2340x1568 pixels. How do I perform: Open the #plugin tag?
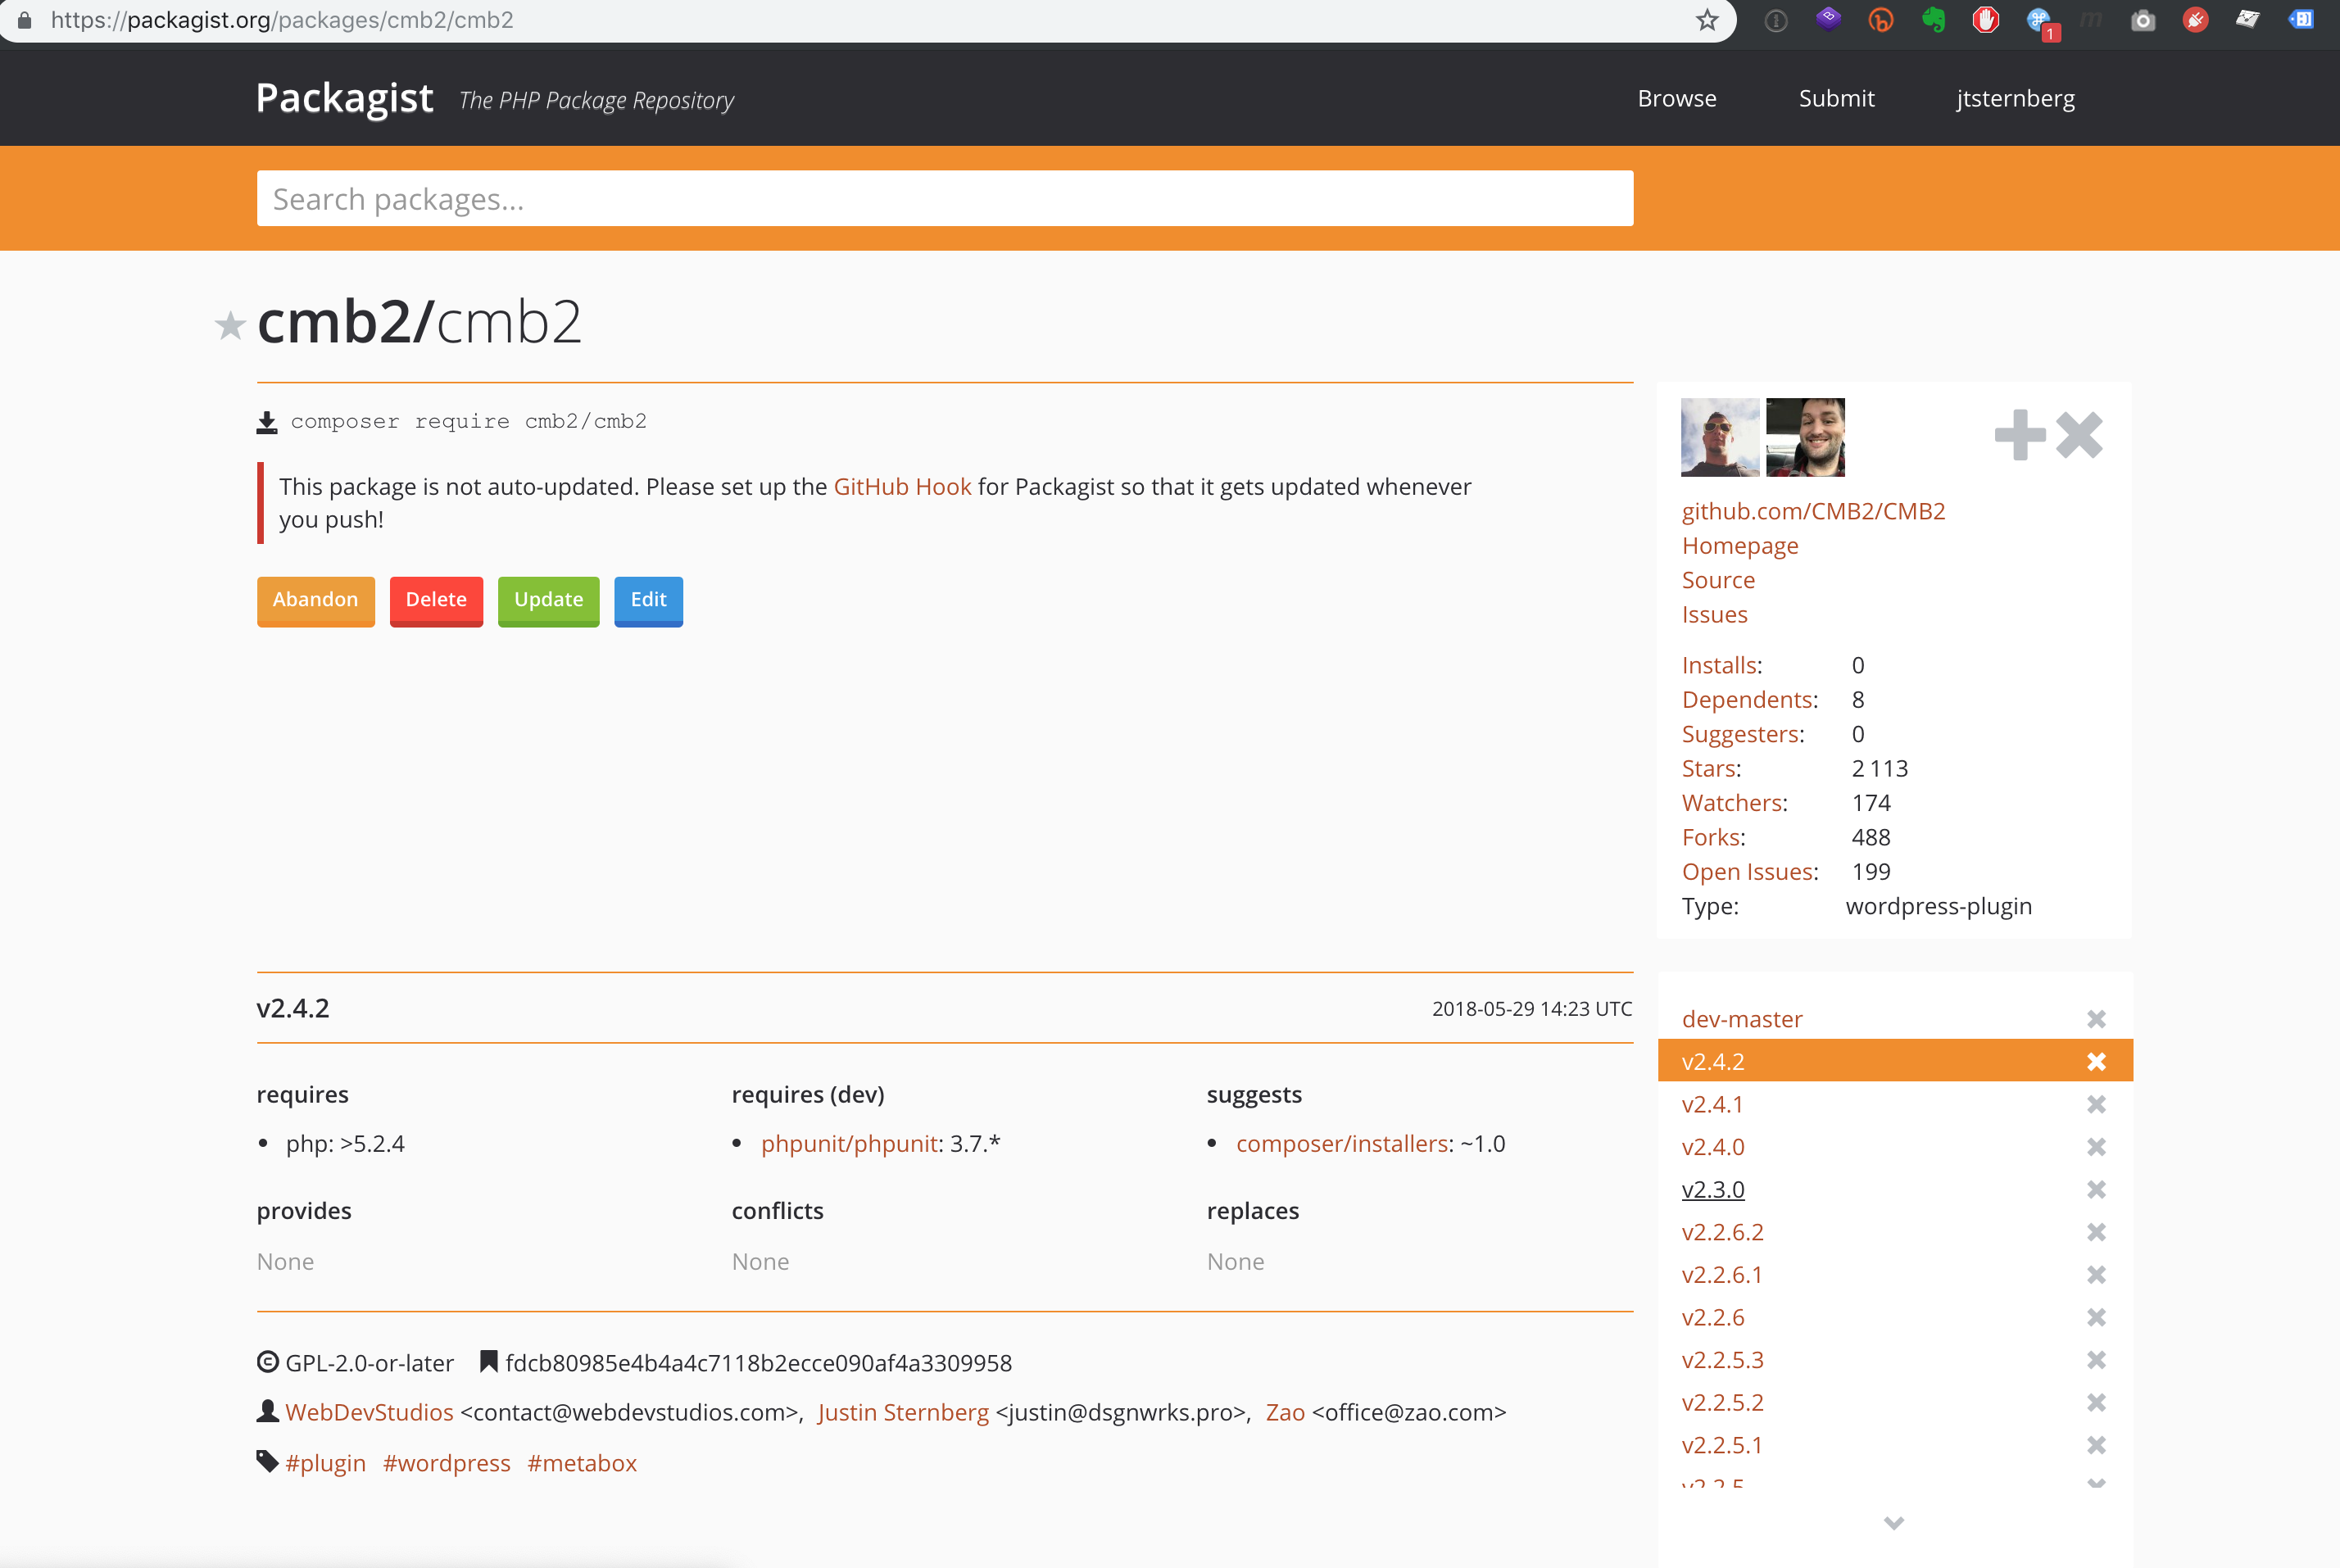pyautogui.click(x=325, y=1463)
